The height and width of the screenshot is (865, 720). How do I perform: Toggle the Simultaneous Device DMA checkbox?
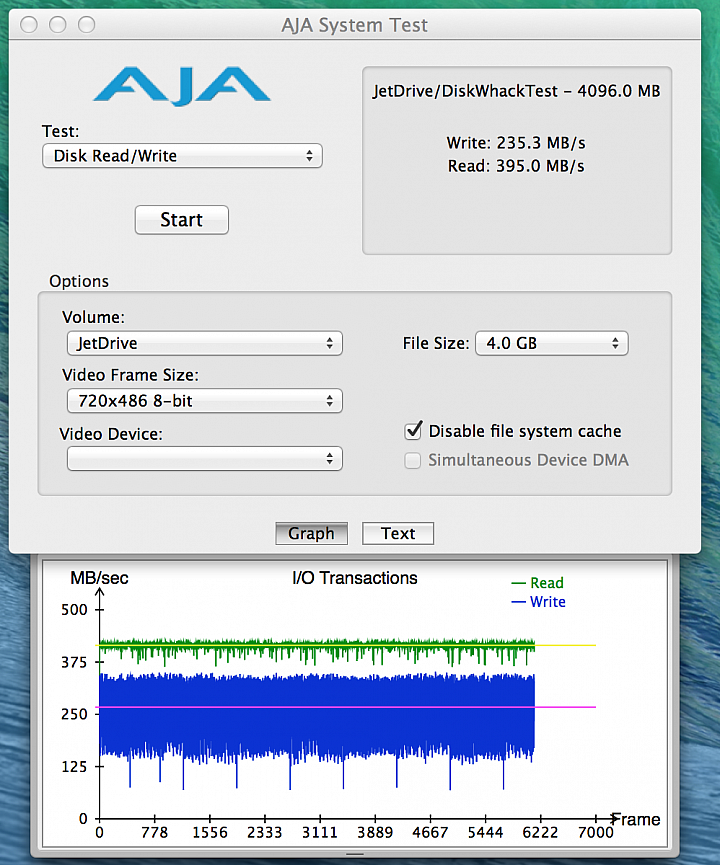(413, 460)
